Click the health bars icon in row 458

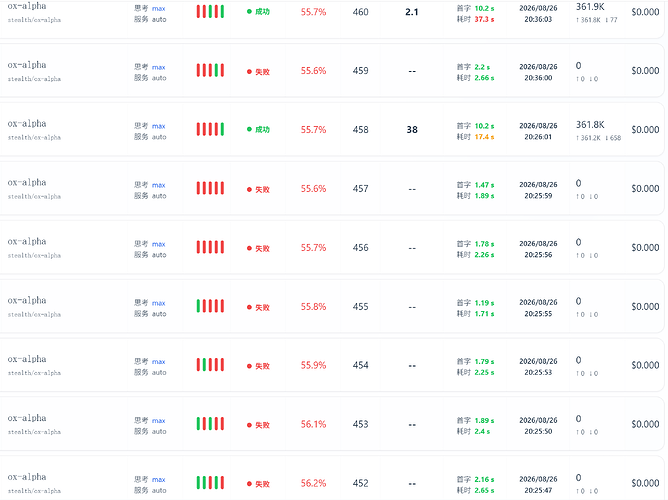(210, 129)
